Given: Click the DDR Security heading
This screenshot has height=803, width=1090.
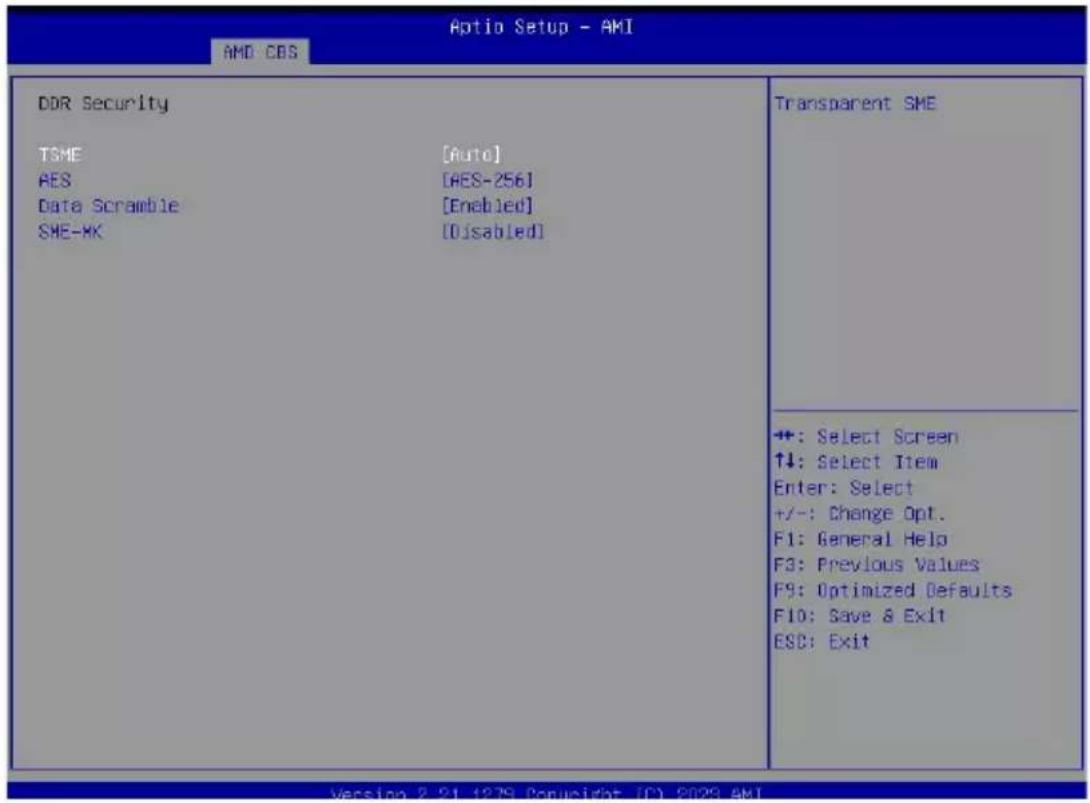Looking at the screenshot, I should (x=103, y=104).
